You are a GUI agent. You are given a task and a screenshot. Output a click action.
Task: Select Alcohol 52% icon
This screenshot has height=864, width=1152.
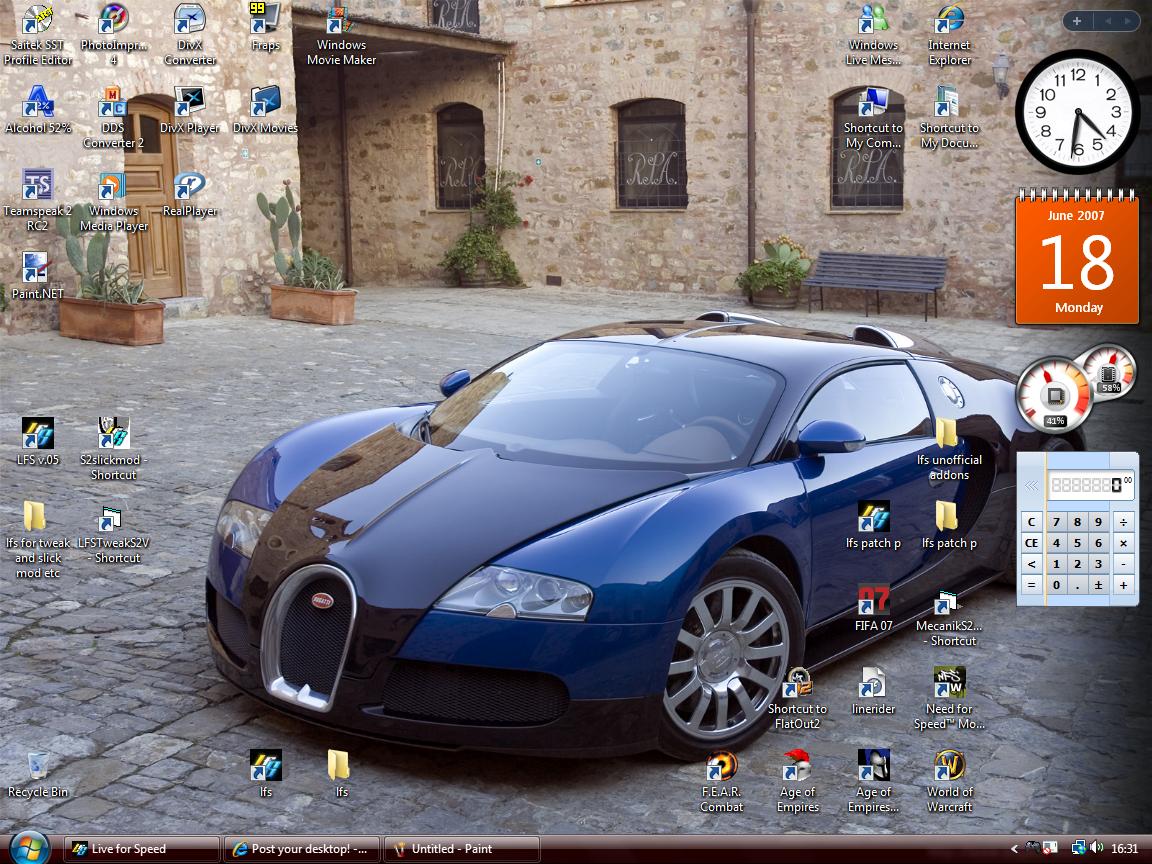pos(37,110)
